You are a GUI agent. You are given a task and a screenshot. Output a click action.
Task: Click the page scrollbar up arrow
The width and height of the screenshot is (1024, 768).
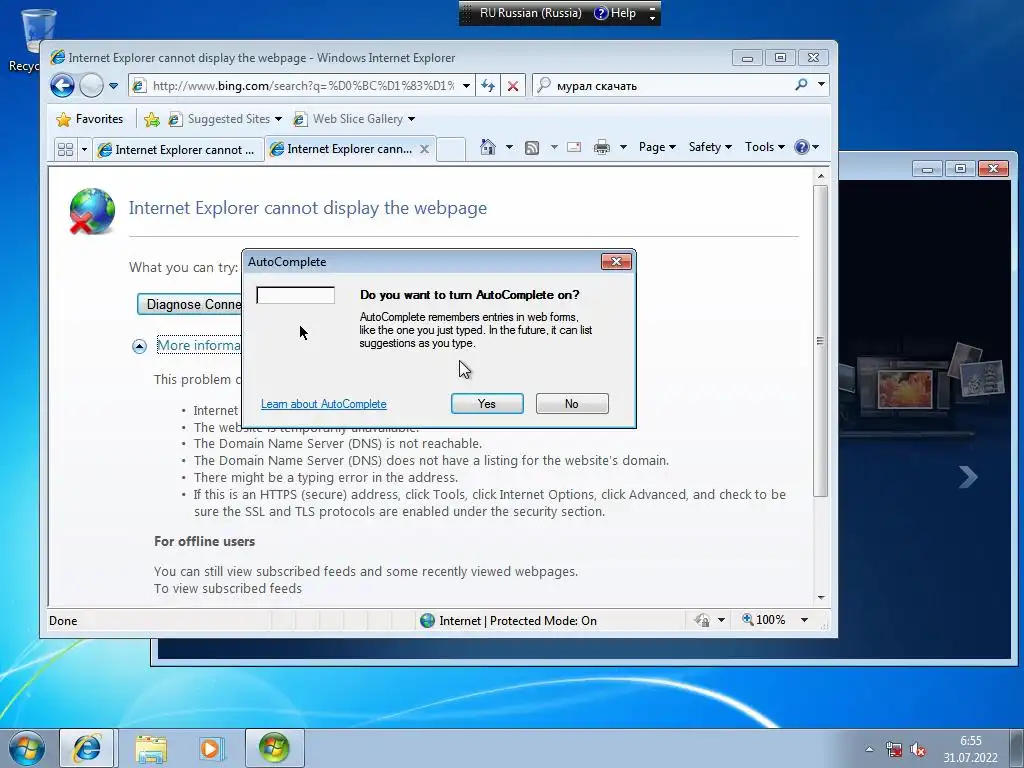[821, 176]
